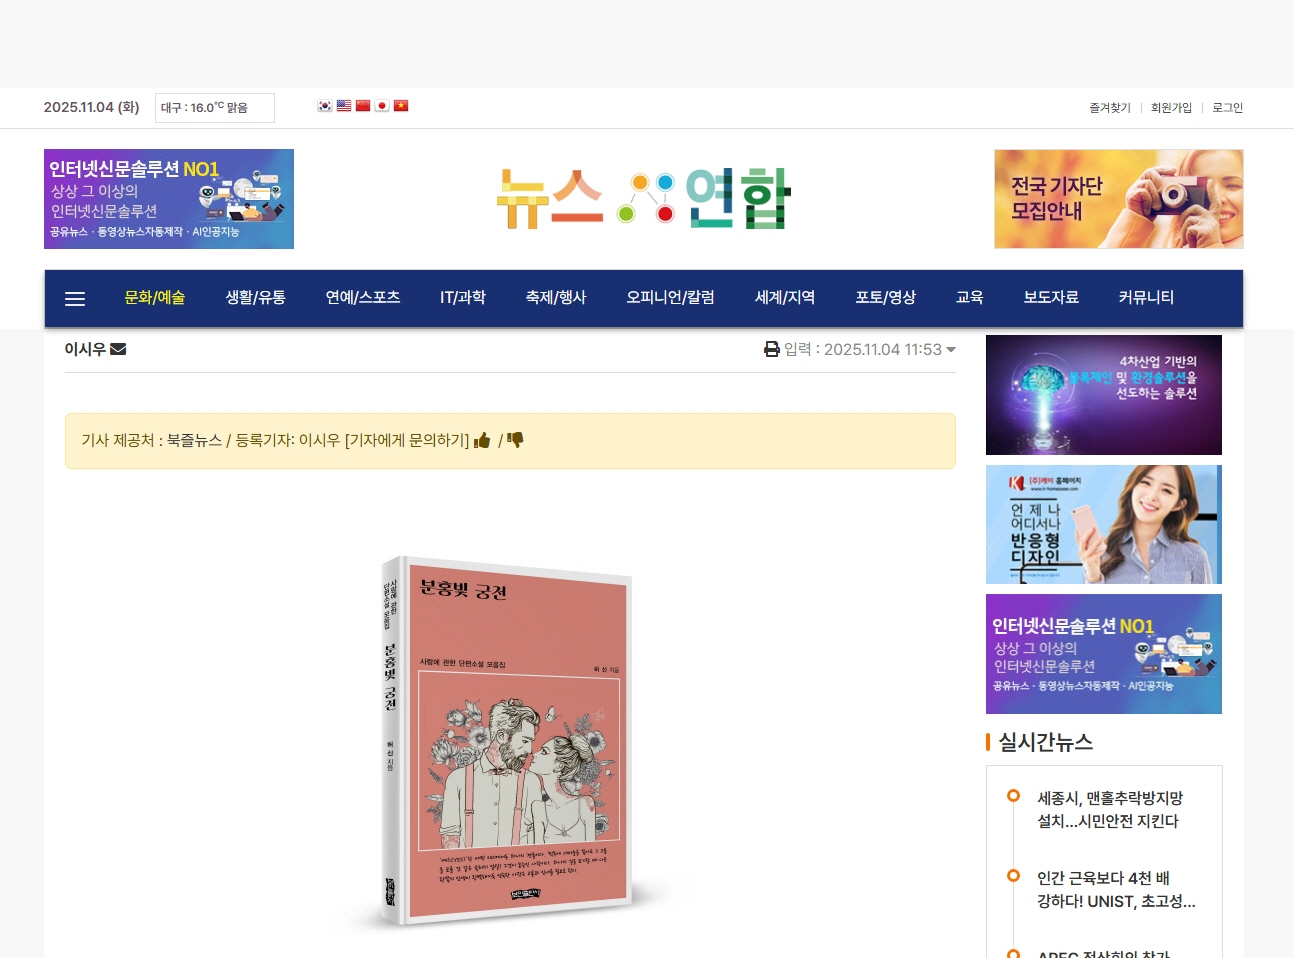The width and height of the screenshot is (1294, 958).
Task: Select the Japan flag icon
Action: 382,106
